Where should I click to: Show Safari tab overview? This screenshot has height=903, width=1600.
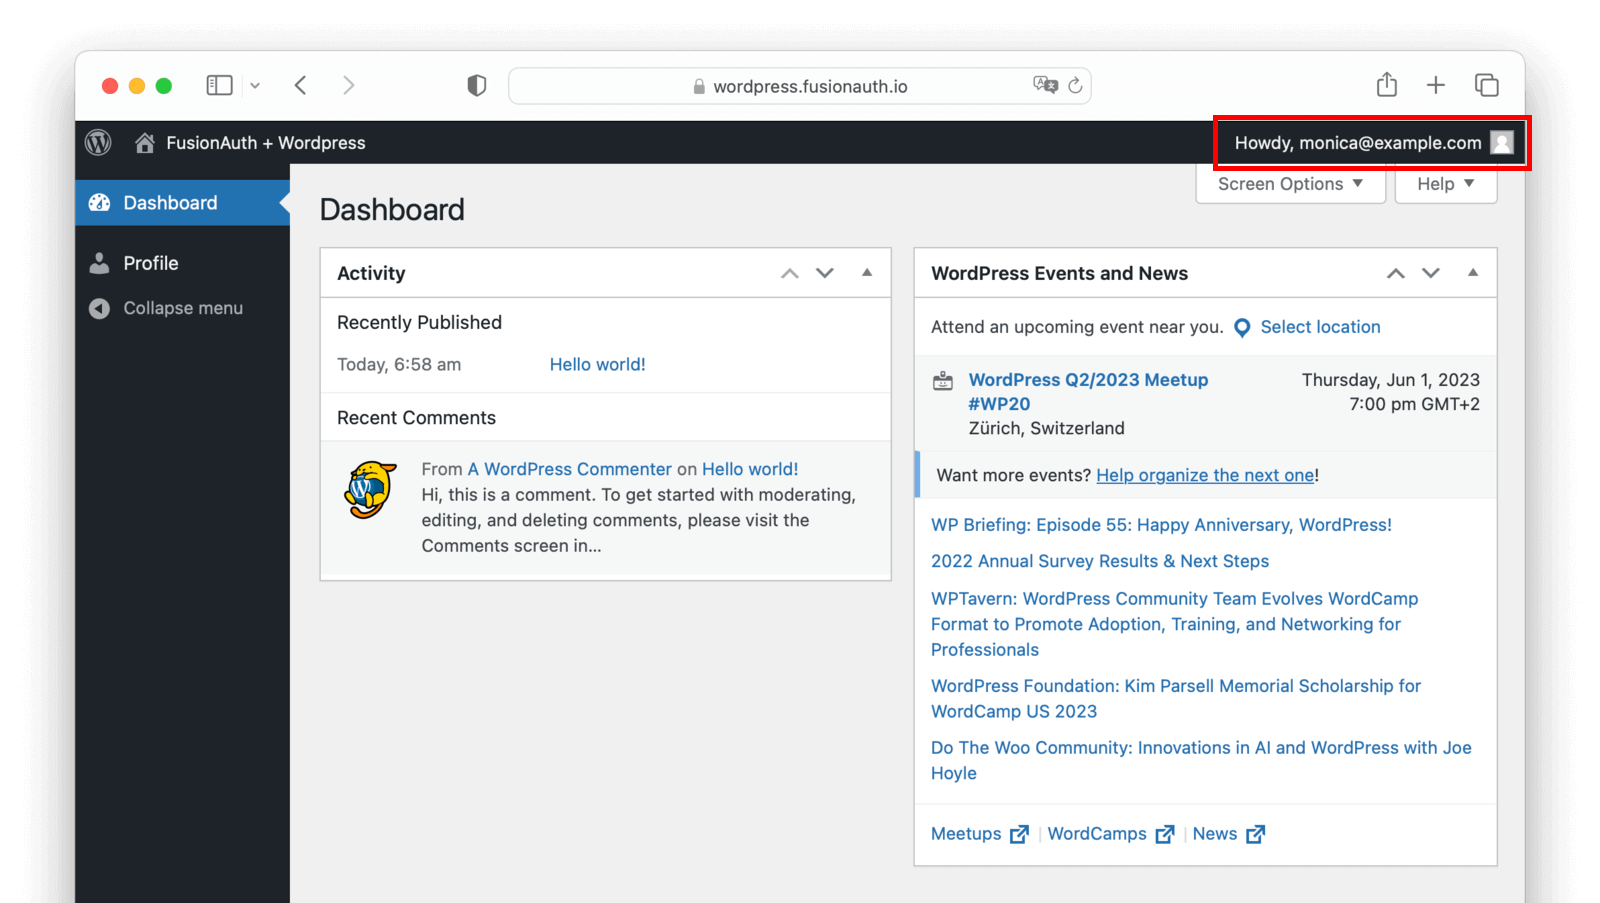click(1487, 85)
